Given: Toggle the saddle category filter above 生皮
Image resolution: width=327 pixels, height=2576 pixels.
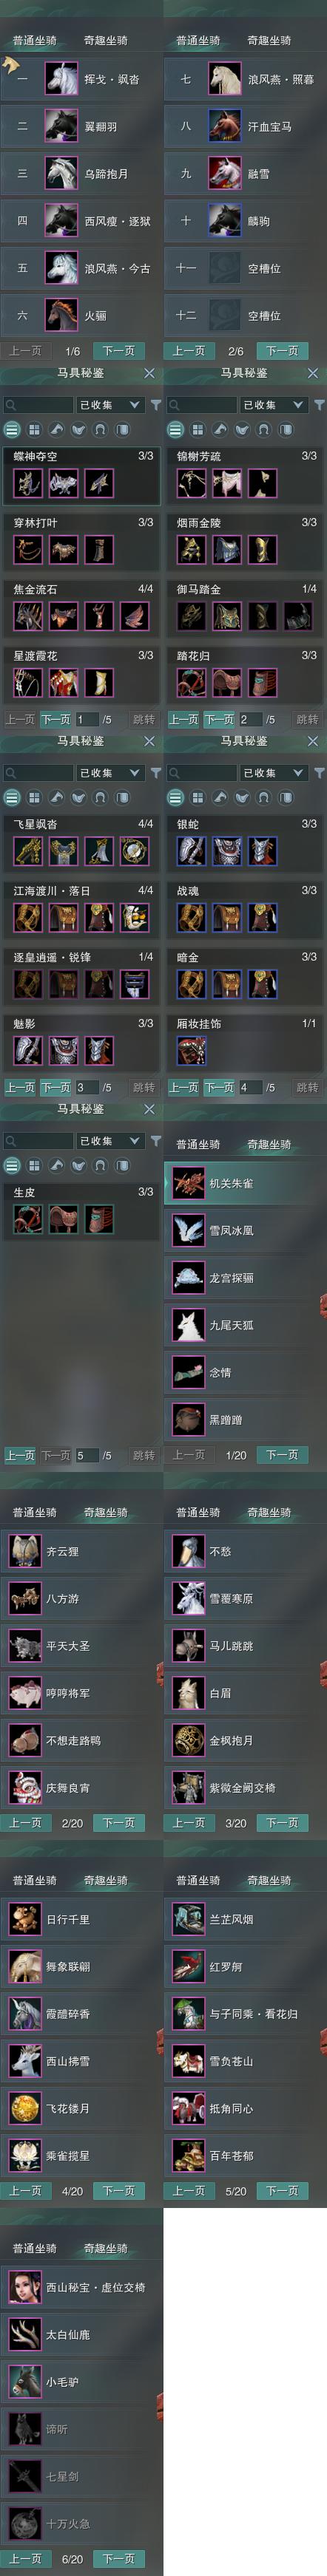Looking at the screenshot, I should point(78,1166).
